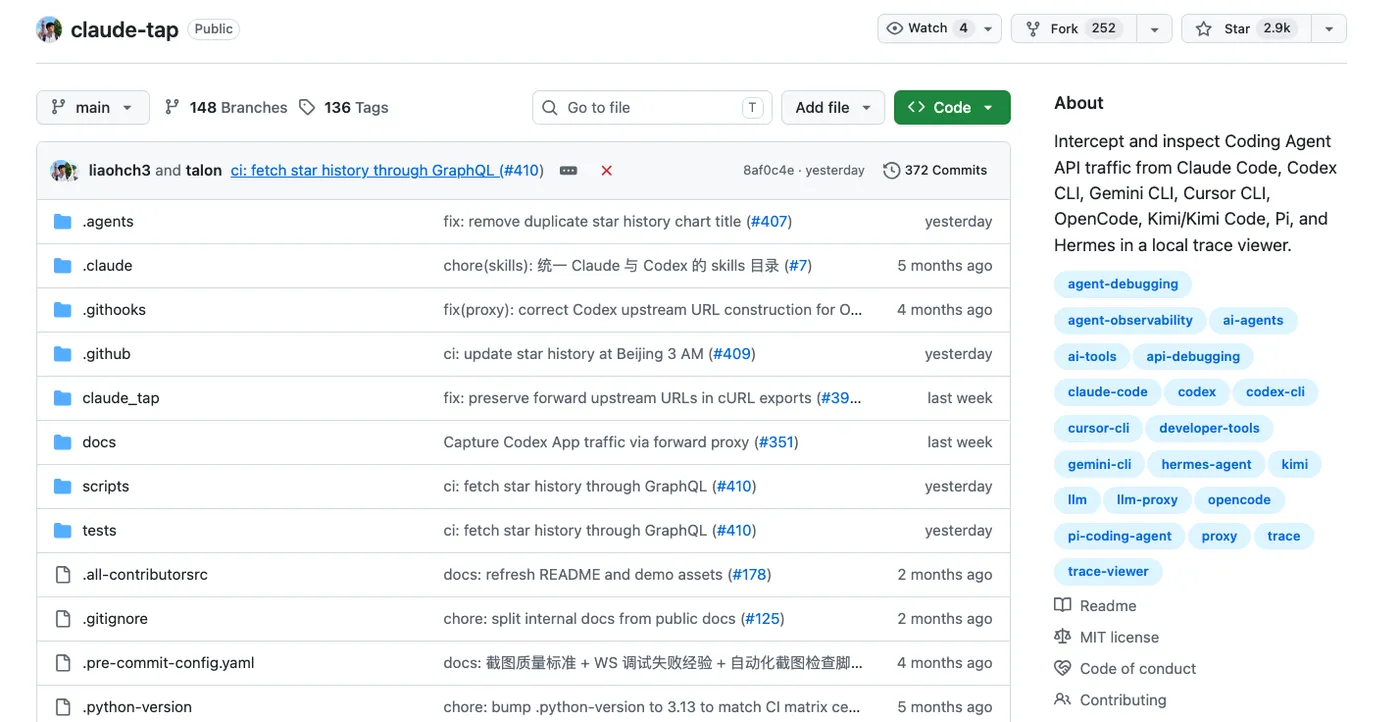Open the .githooks folder name
1400x722 pixels.
(x=114, y=309)
